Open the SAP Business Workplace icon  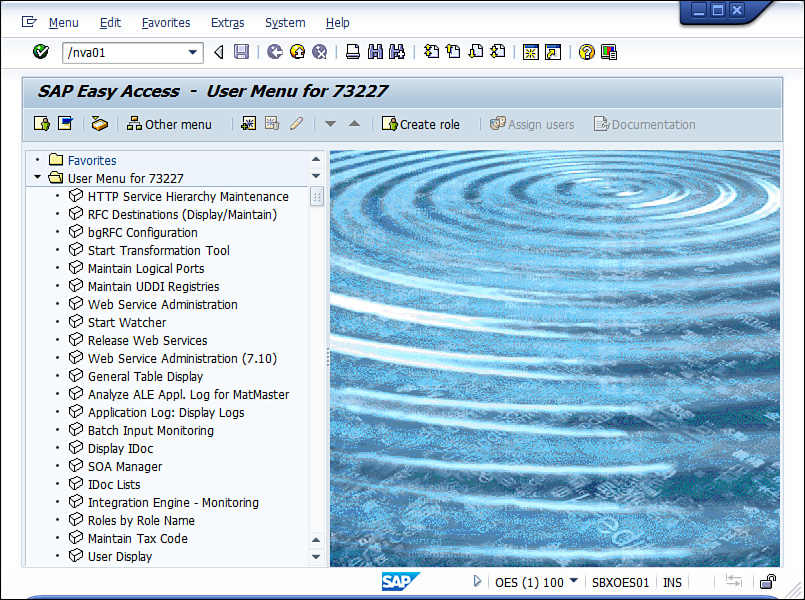99,124
